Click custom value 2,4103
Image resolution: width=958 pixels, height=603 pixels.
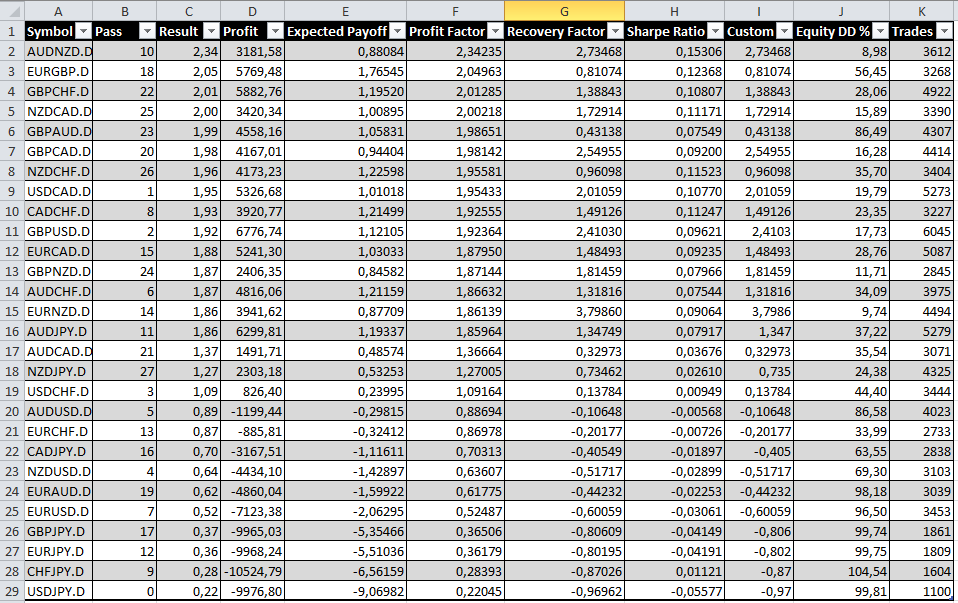(x=759, y=232)
